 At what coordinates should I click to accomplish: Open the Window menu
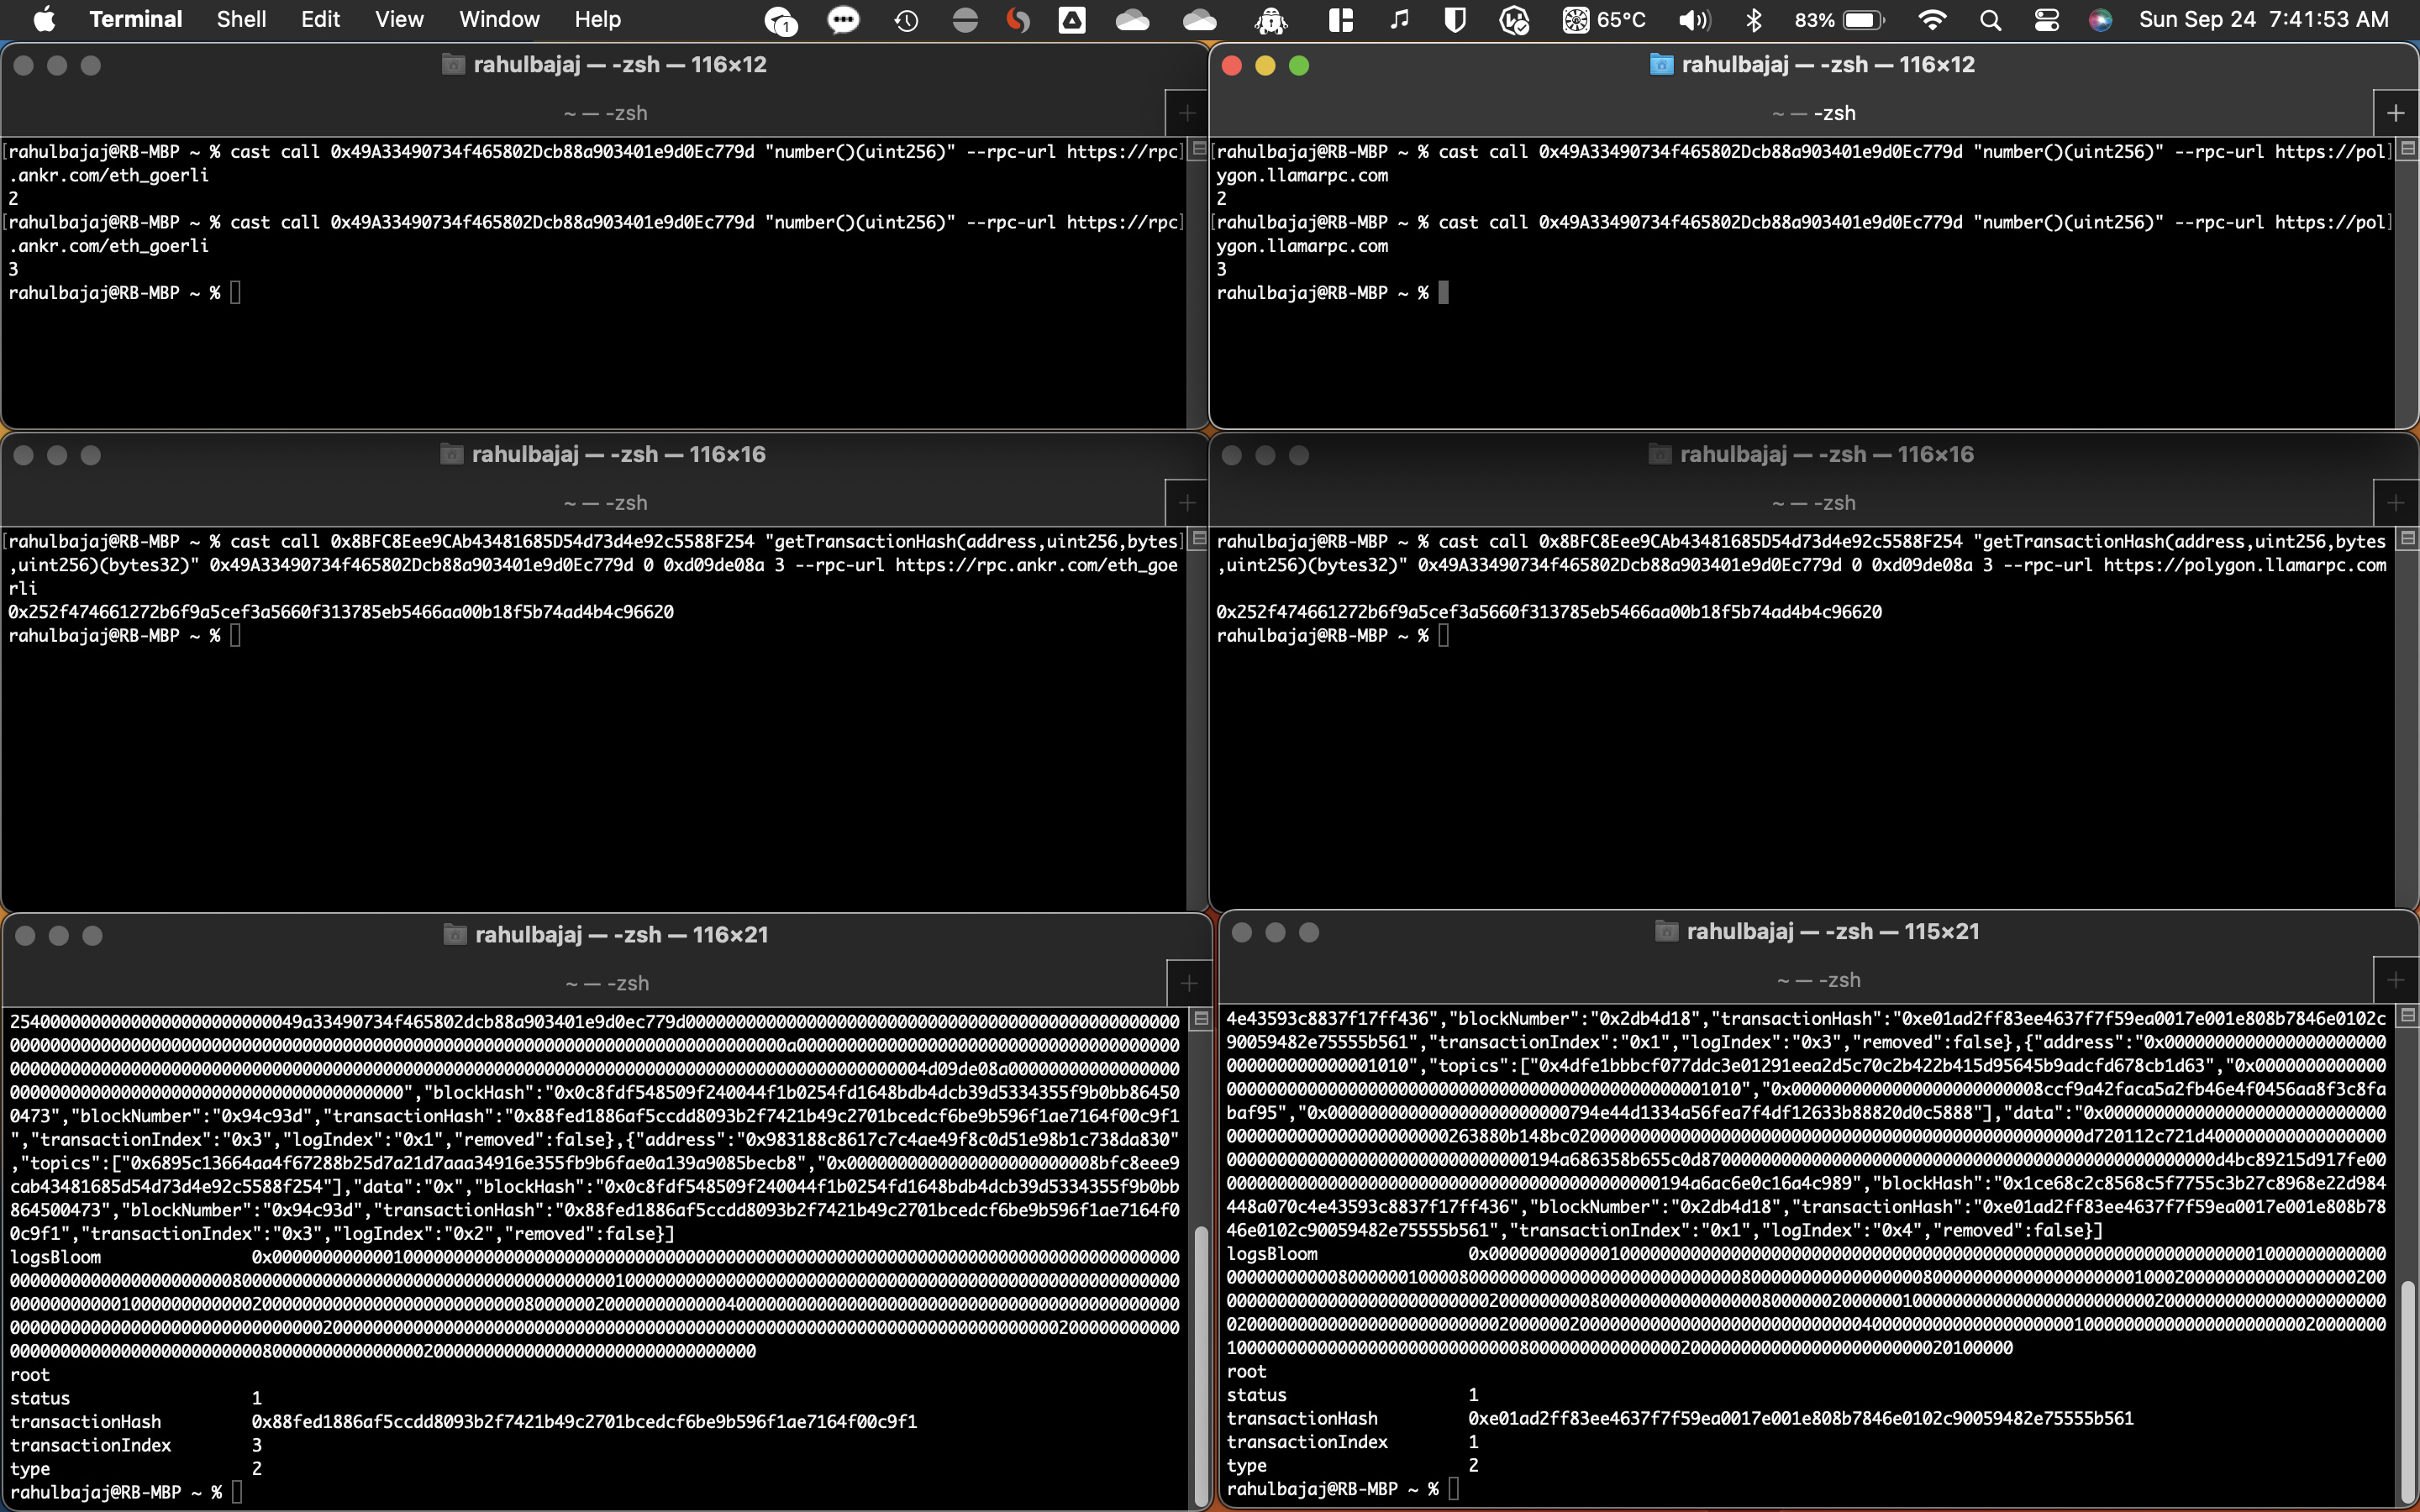pos(499,20)
